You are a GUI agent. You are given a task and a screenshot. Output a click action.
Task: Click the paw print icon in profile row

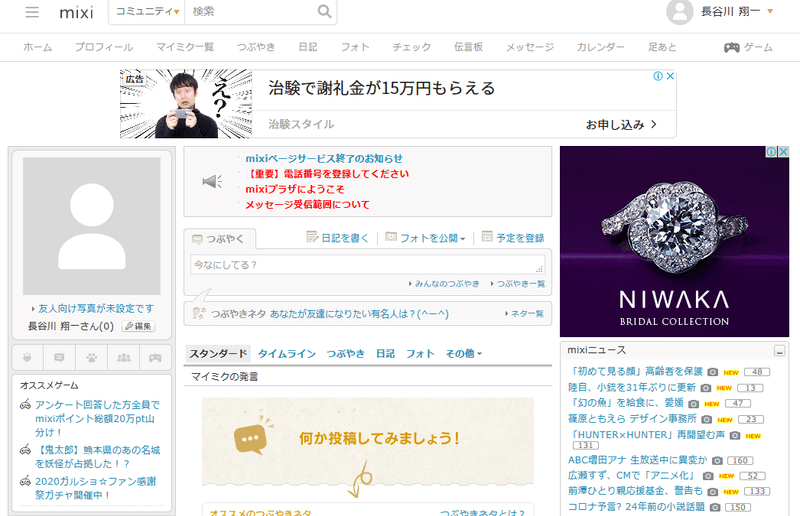91,357
